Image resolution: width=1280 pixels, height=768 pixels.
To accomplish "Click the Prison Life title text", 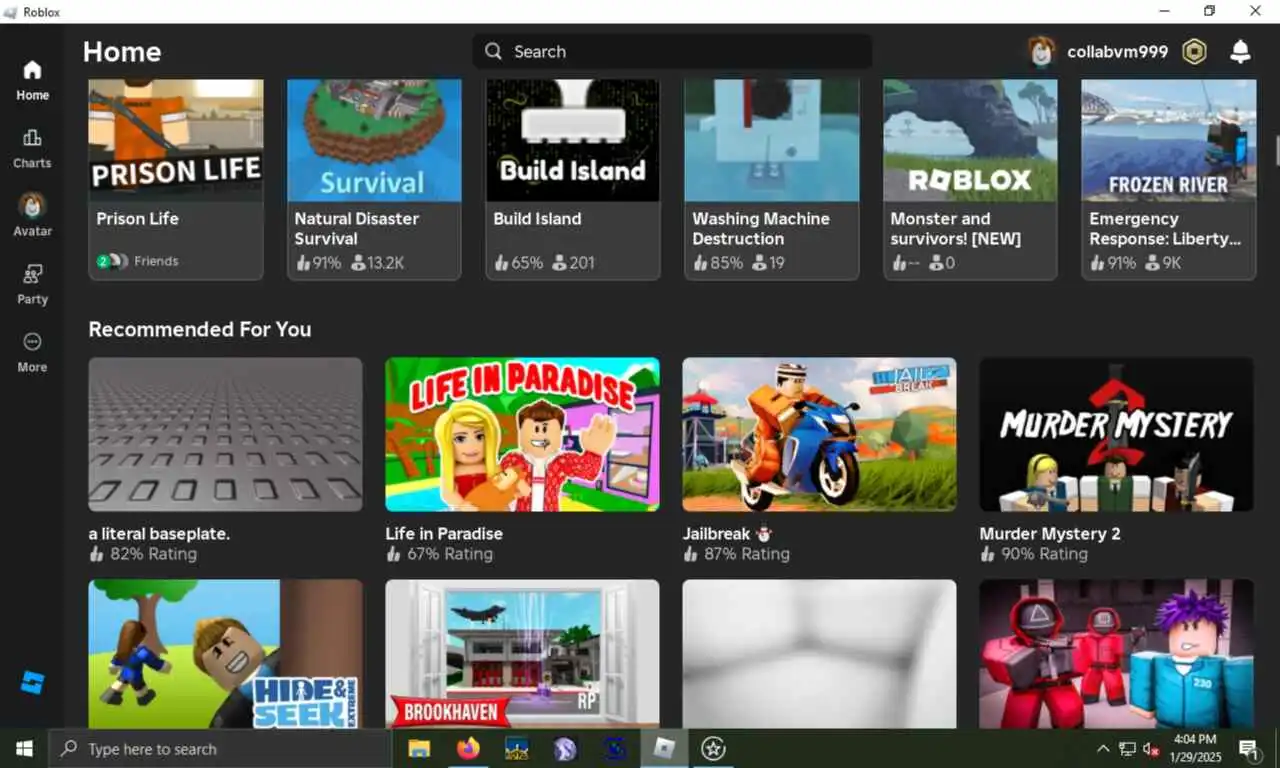I will (137, 218).
